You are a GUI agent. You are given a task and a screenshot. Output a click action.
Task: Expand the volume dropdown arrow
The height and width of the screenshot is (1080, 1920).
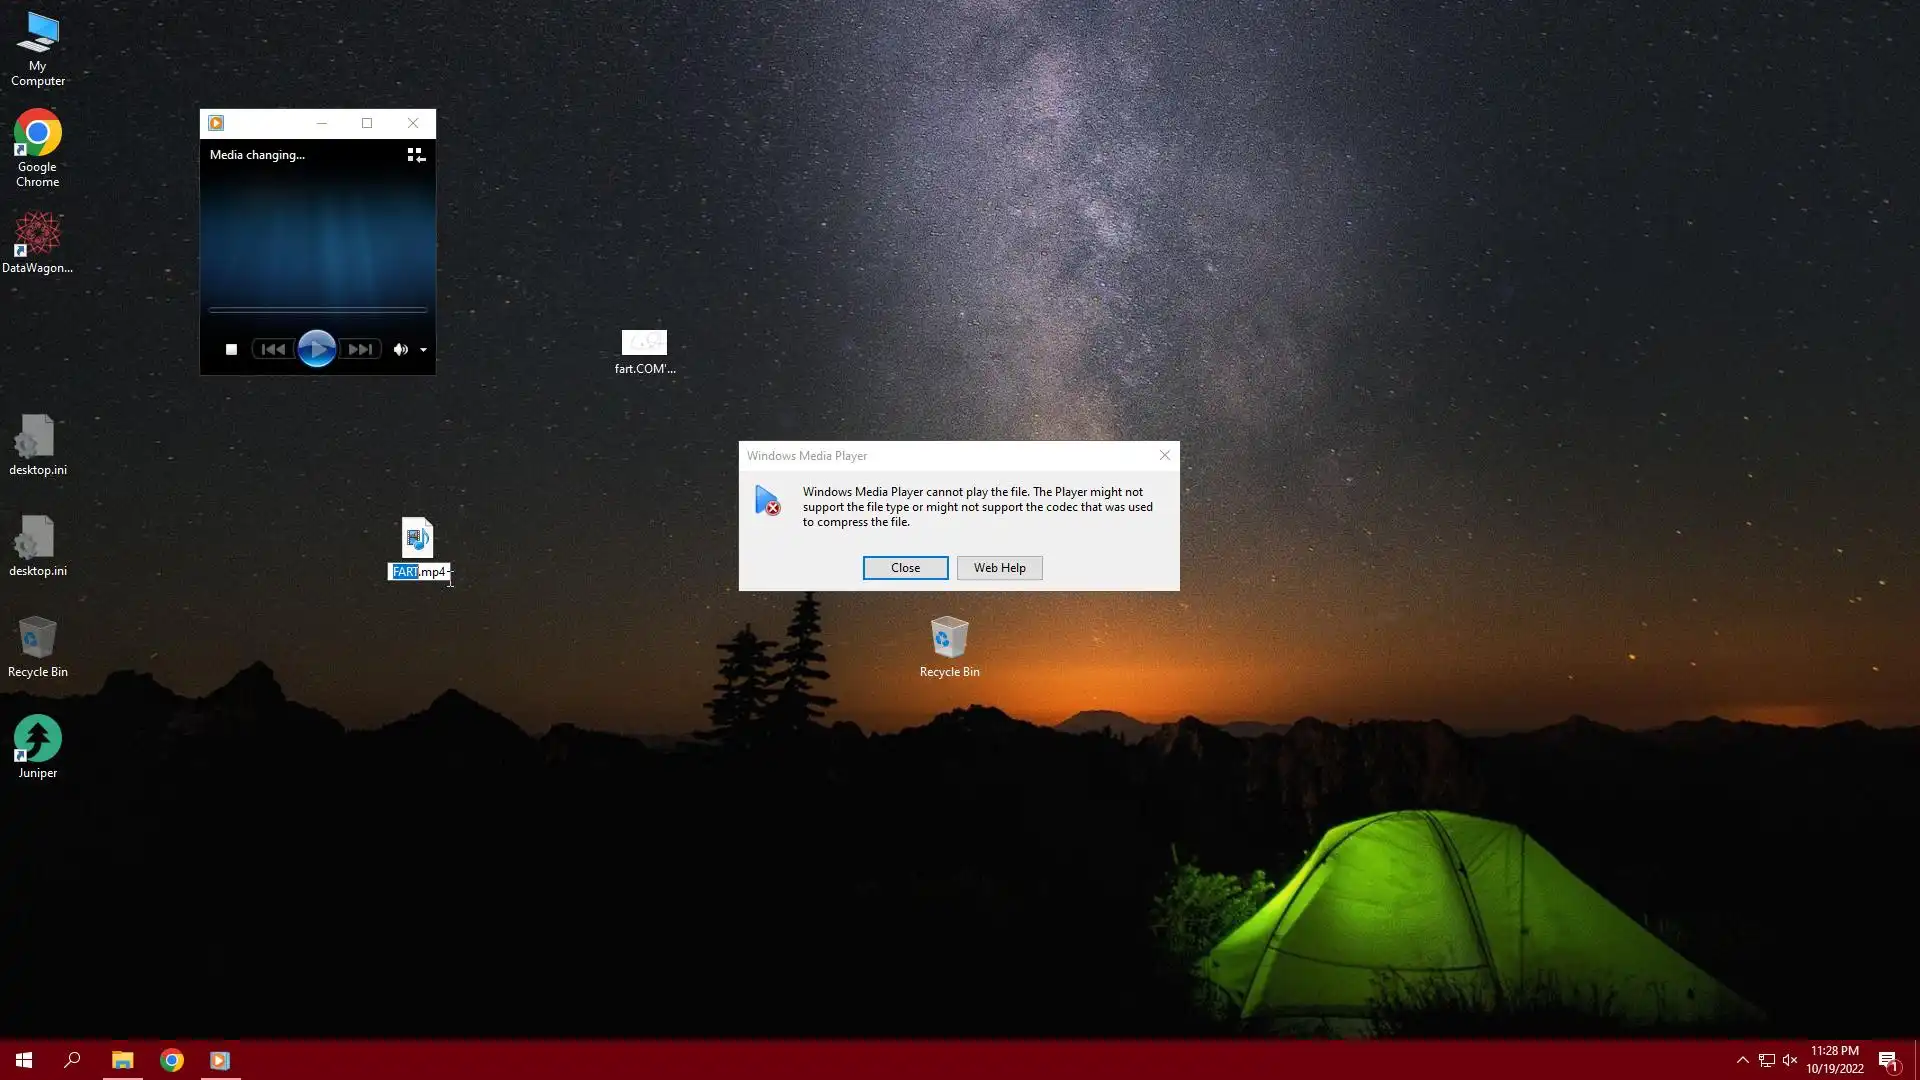424,350
